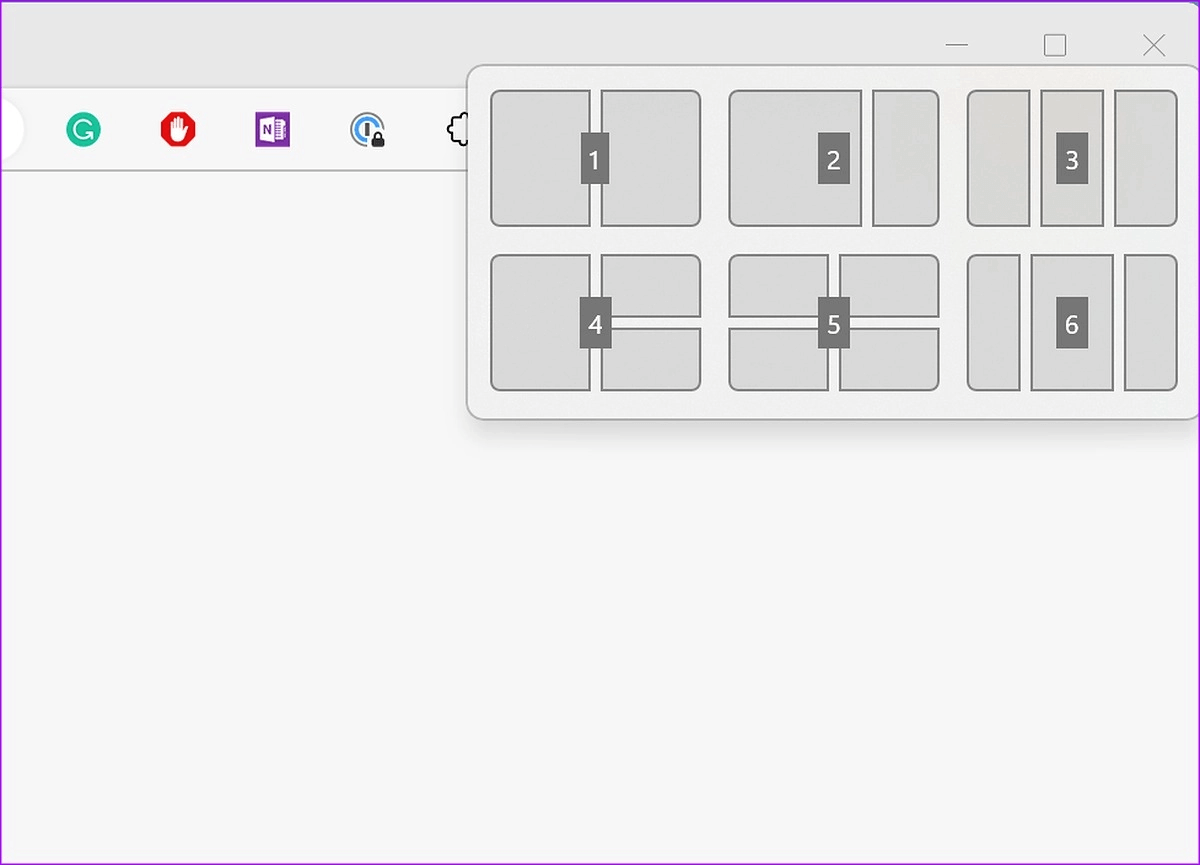Minimize the browser window
Viewport: 1200px width, 865px height.
[x=957, y=45]
